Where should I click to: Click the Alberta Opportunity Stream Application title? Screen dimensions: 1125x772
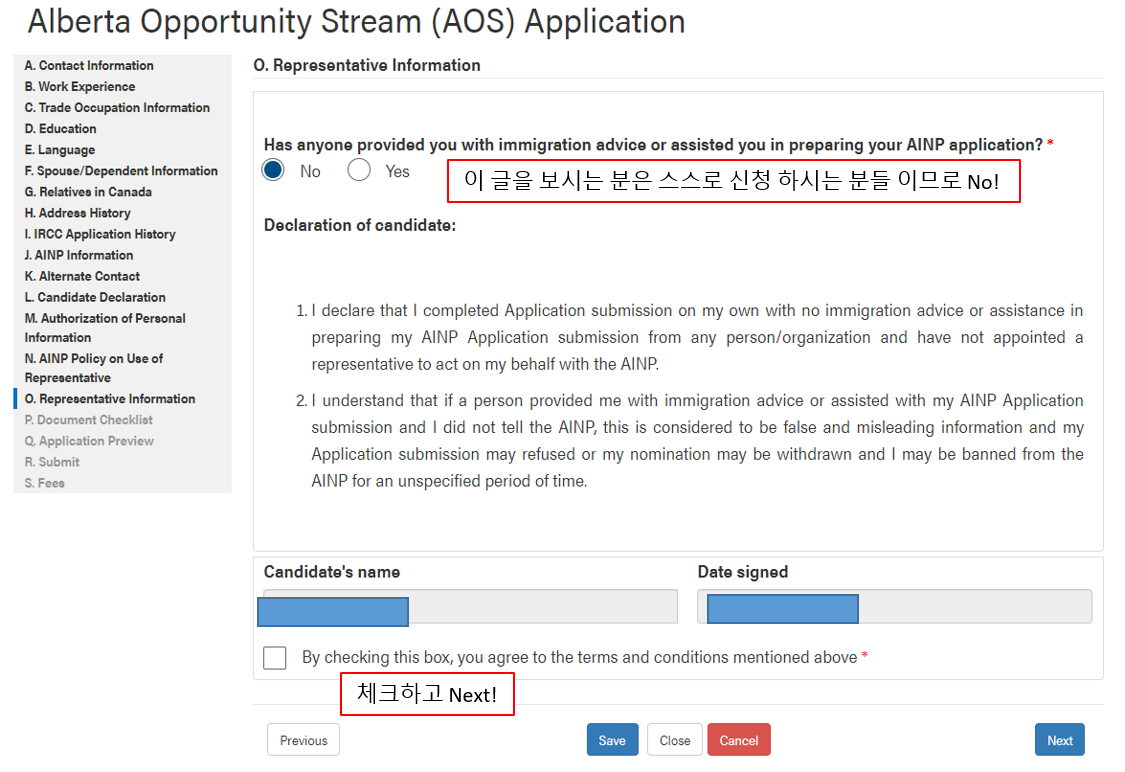[x=357, y=22]
